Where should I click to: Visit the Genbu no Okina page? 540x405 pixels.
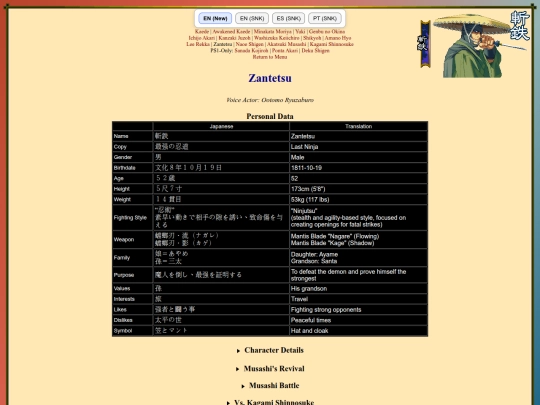coord(327,31)
